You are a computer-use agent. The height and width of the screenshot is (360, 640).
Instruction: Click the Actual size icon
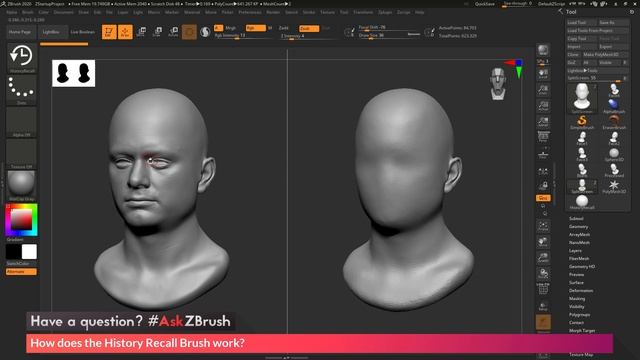[x=543, y=106]
